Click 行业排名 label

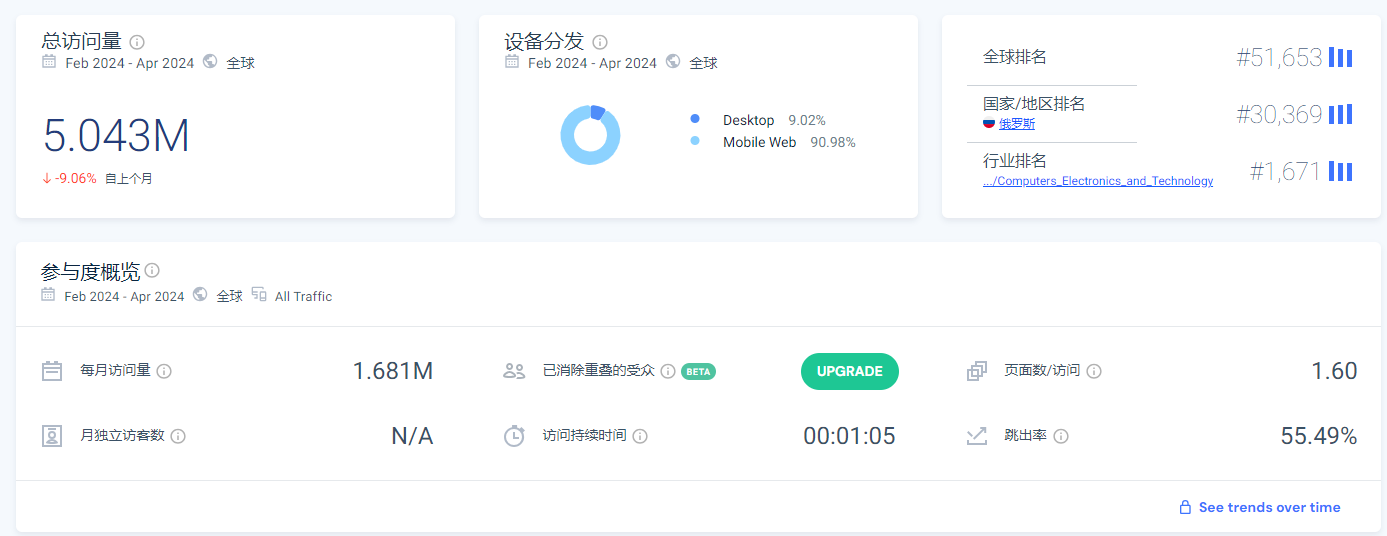point(1015,161)
